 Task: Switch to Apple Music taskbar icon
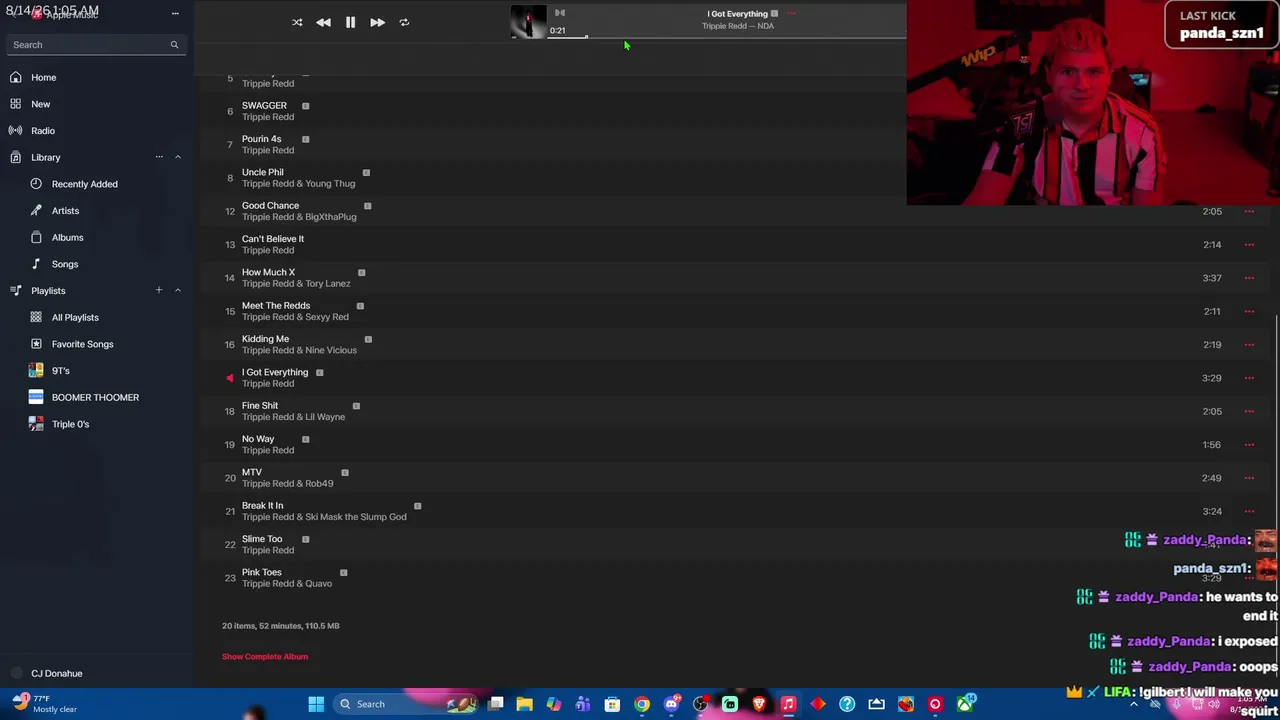(788, 704)
